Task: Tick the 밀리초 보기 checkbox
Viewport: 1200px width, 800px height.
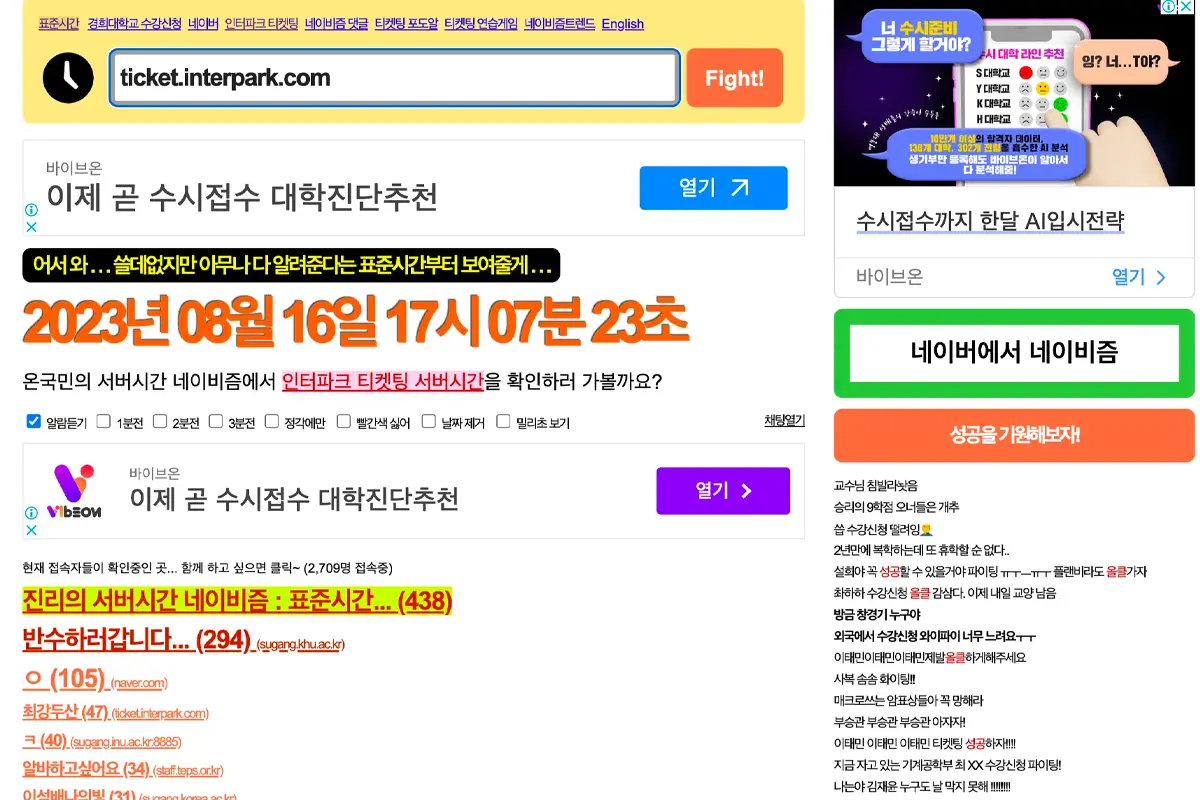Action: 503,422
